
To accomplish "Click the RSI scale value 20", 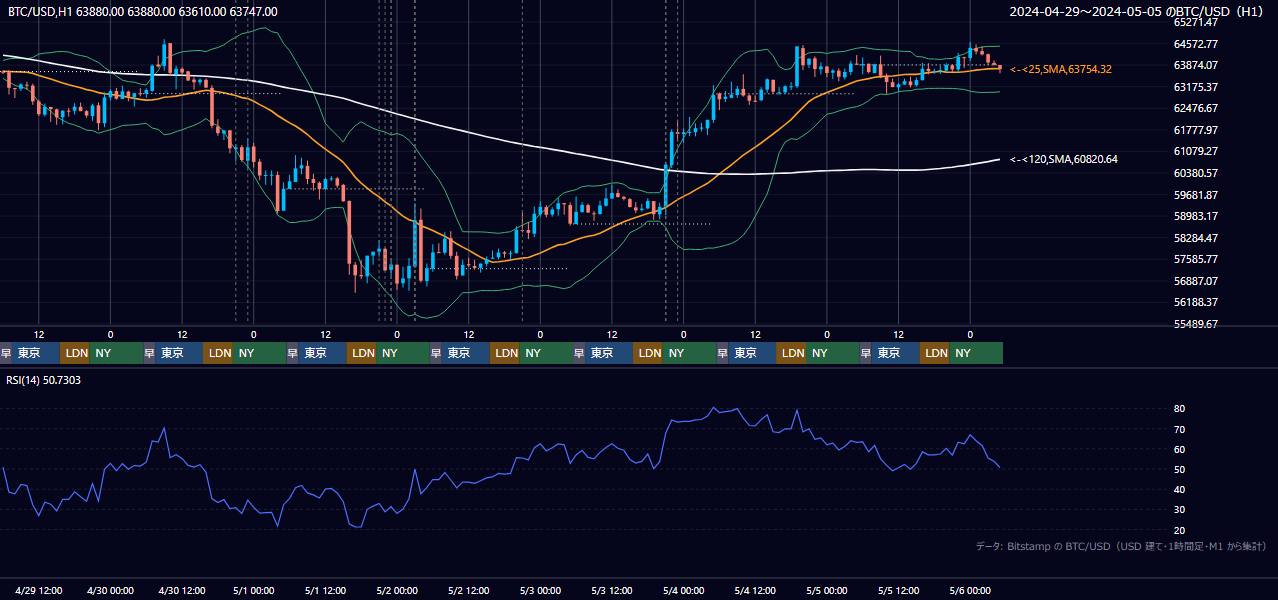I will (1180, 530).
